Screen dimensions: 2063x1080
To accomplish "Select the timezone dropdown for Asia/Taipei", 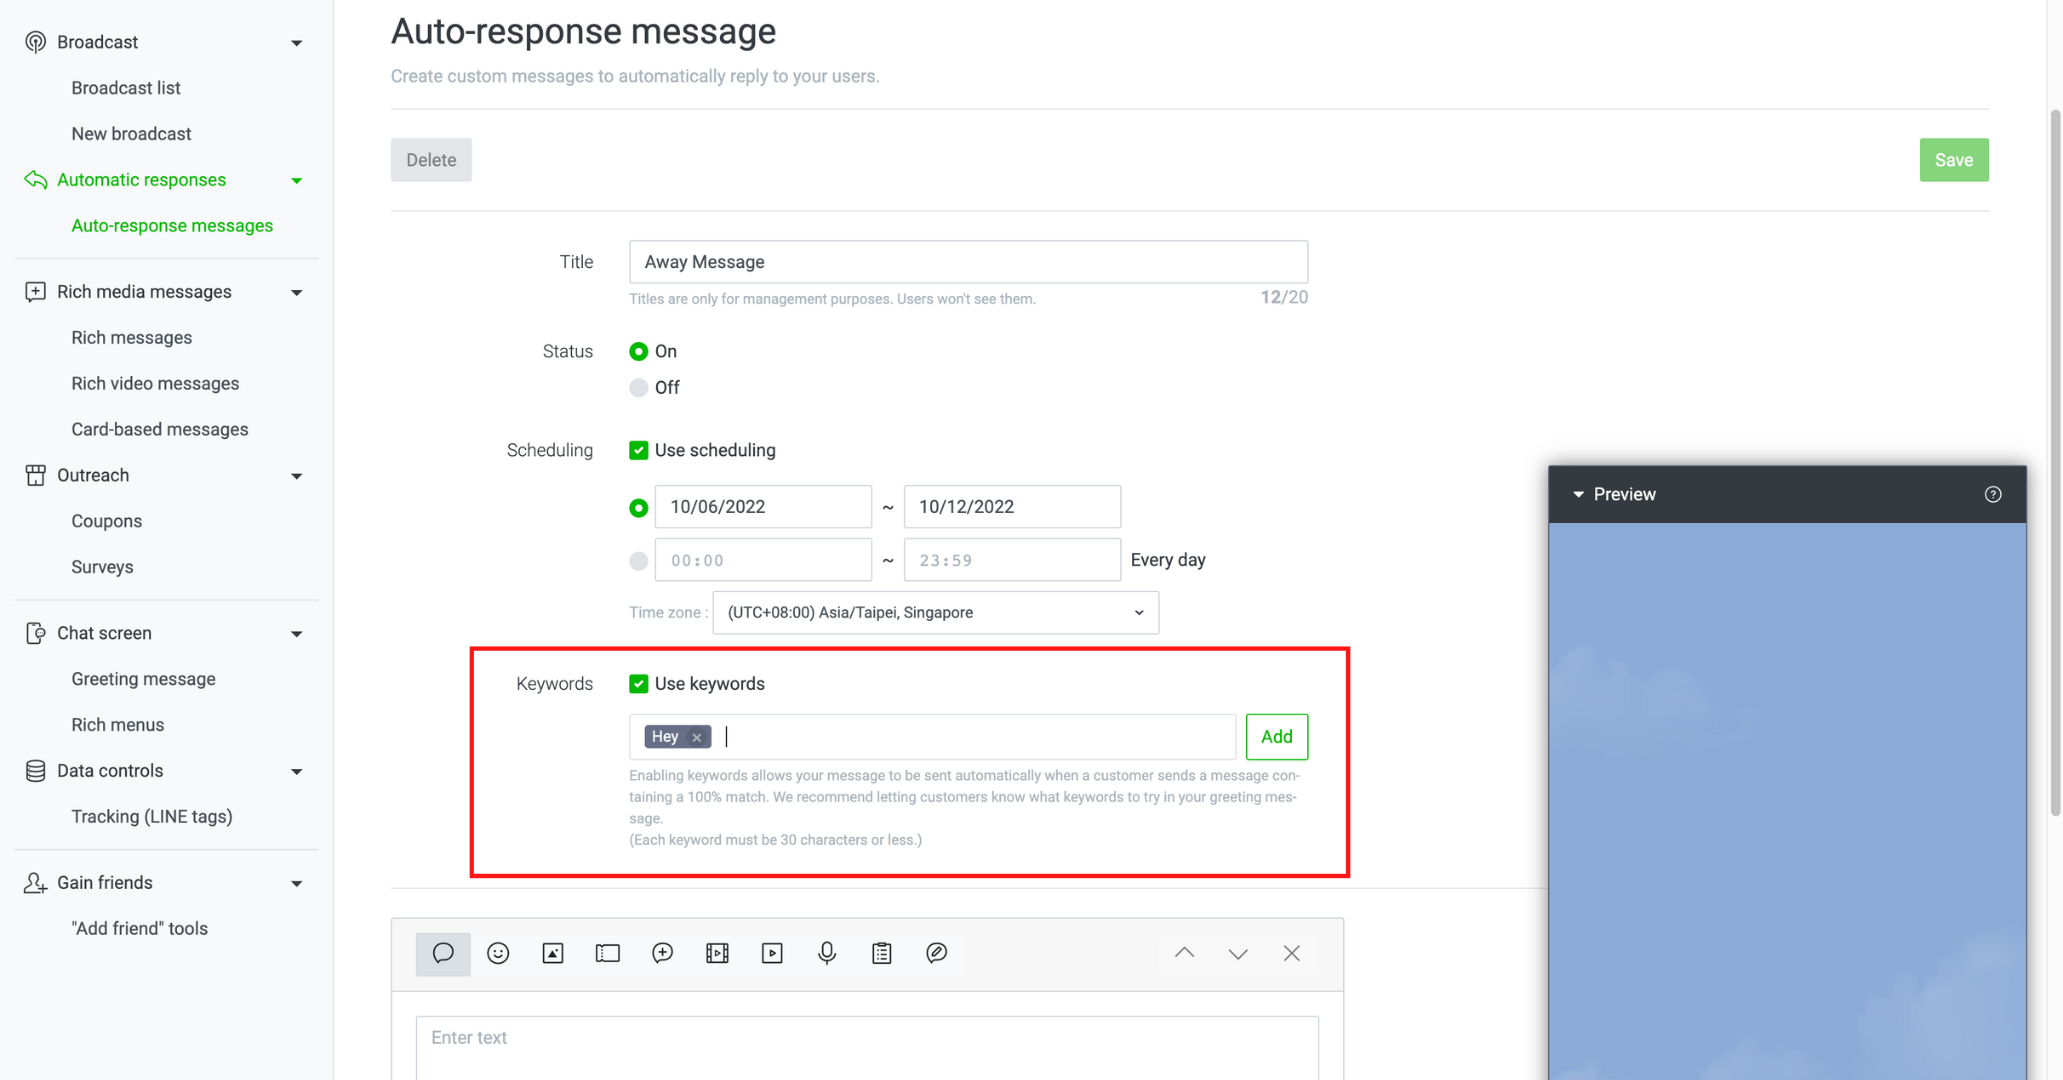I will 935,612.
